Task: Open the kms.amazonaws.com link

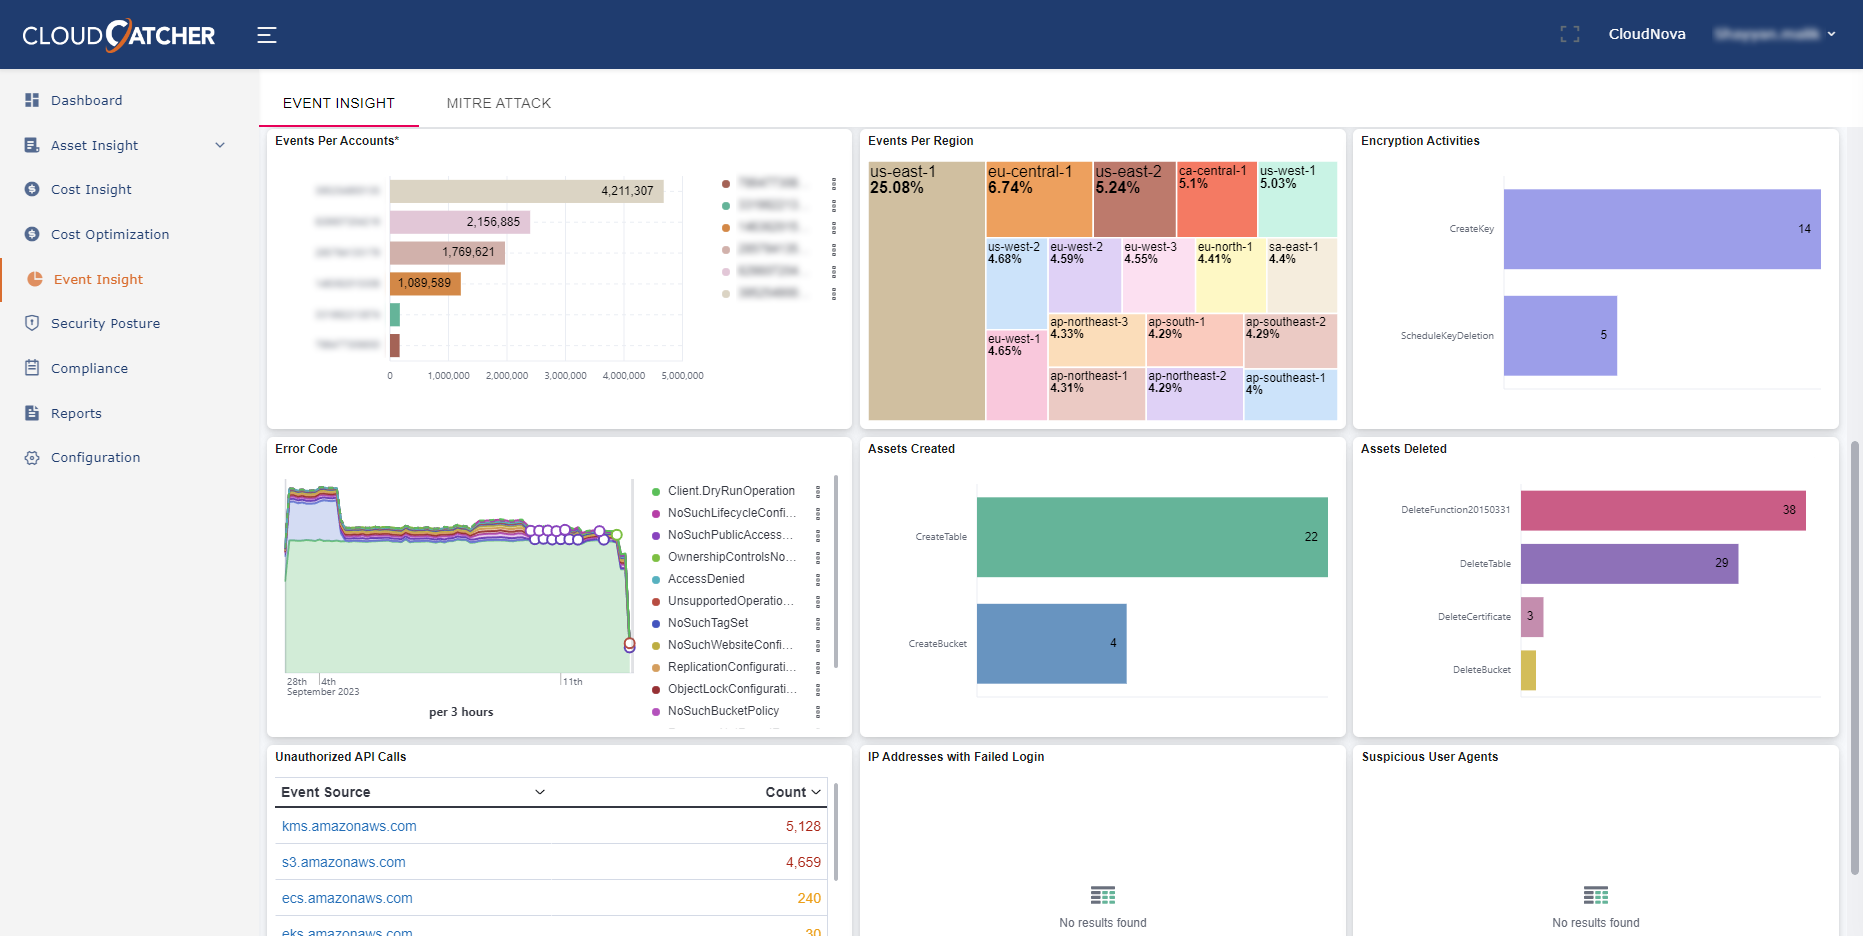Action: pyautogui.click(x=349, y=826)
